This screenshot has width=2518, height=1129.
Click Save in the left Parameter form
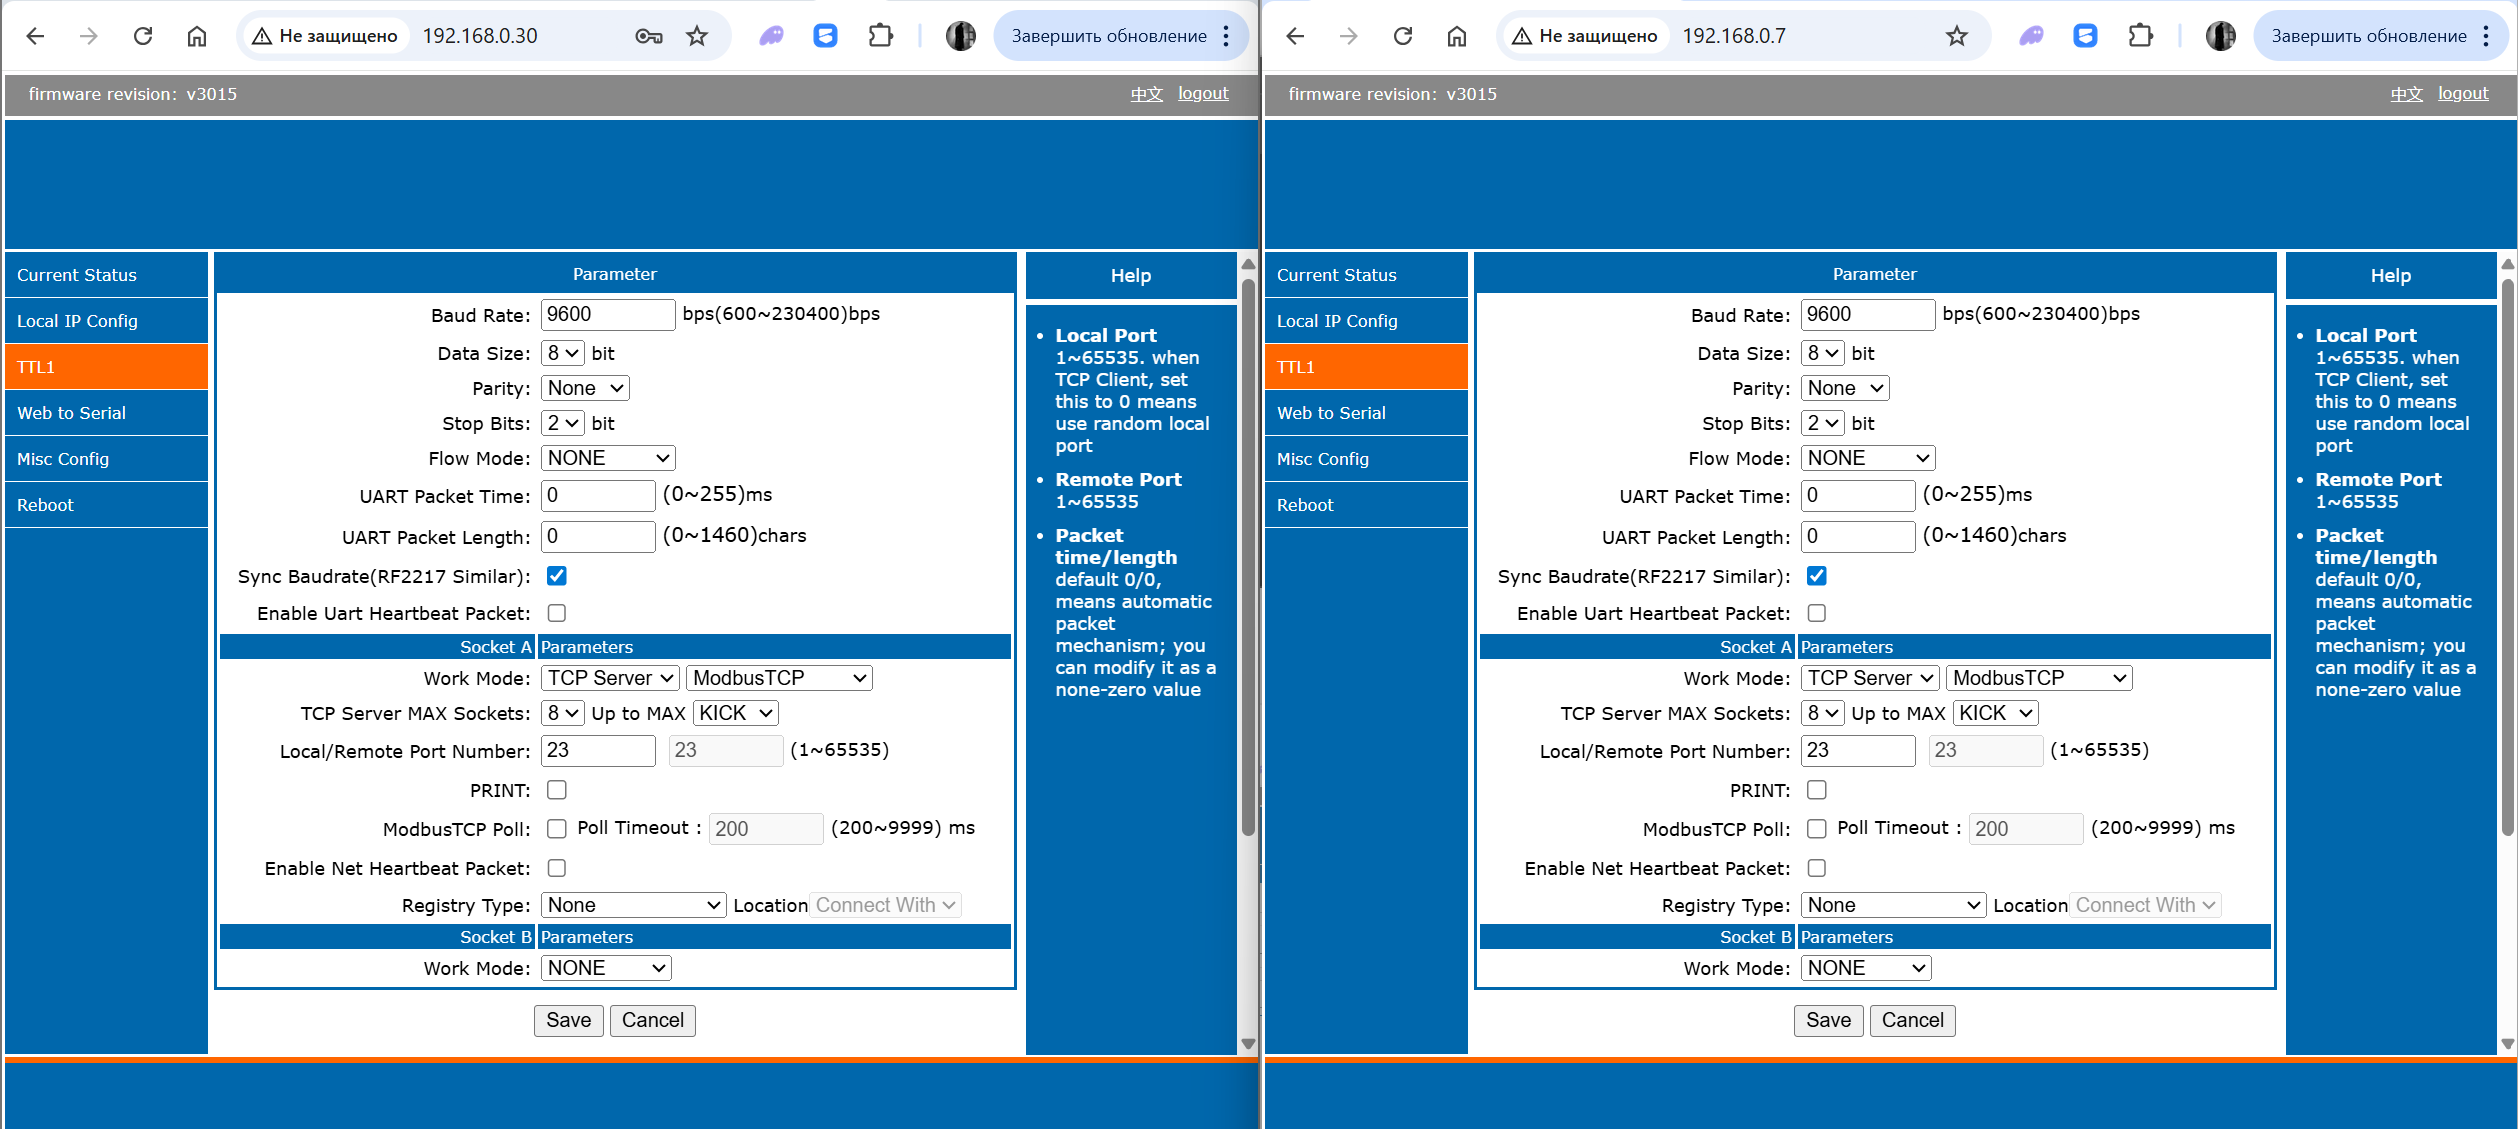pyautogui.click(x=568, y=1020)
